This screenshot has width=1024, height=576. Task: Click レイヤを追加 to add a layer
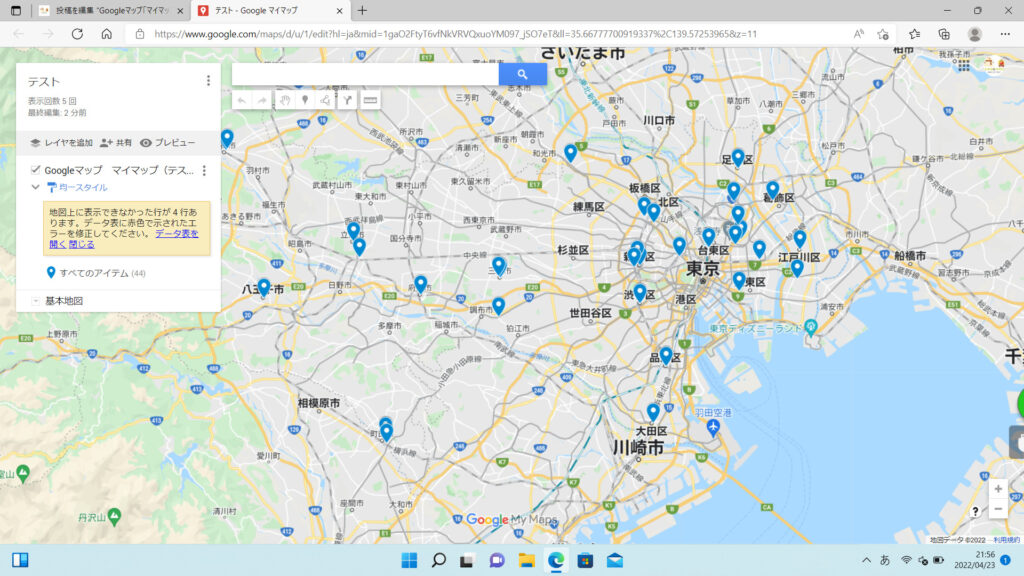point(61,143)
